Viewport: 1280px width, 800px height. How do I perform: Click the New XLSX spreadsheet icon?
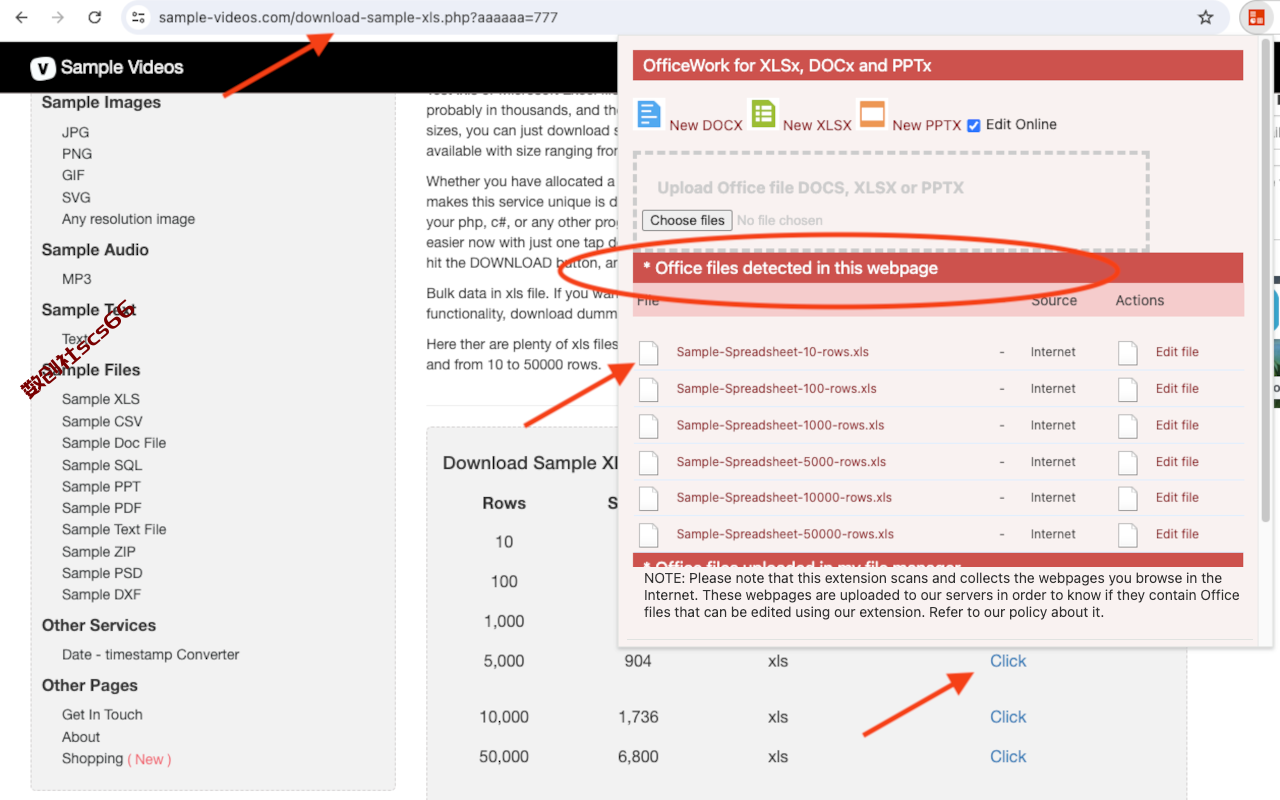click(x=763, y=114)
